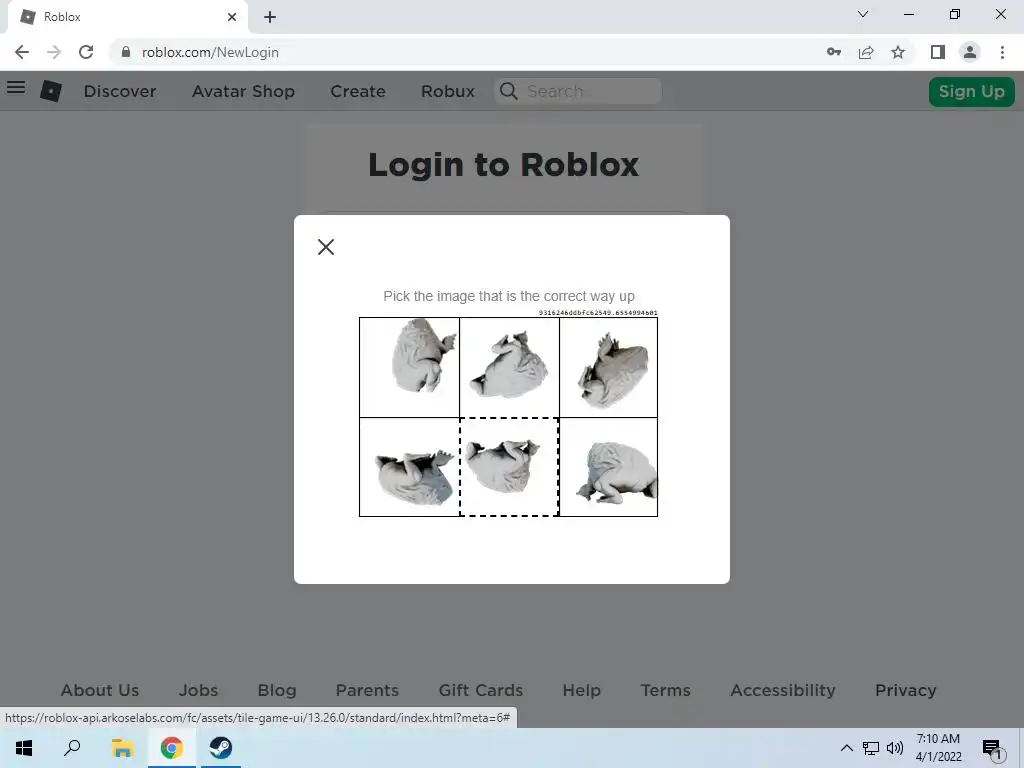Select the Roblox browser tab
The height and width of the screenshot is (768, 1024).
(x=127, y=17)
